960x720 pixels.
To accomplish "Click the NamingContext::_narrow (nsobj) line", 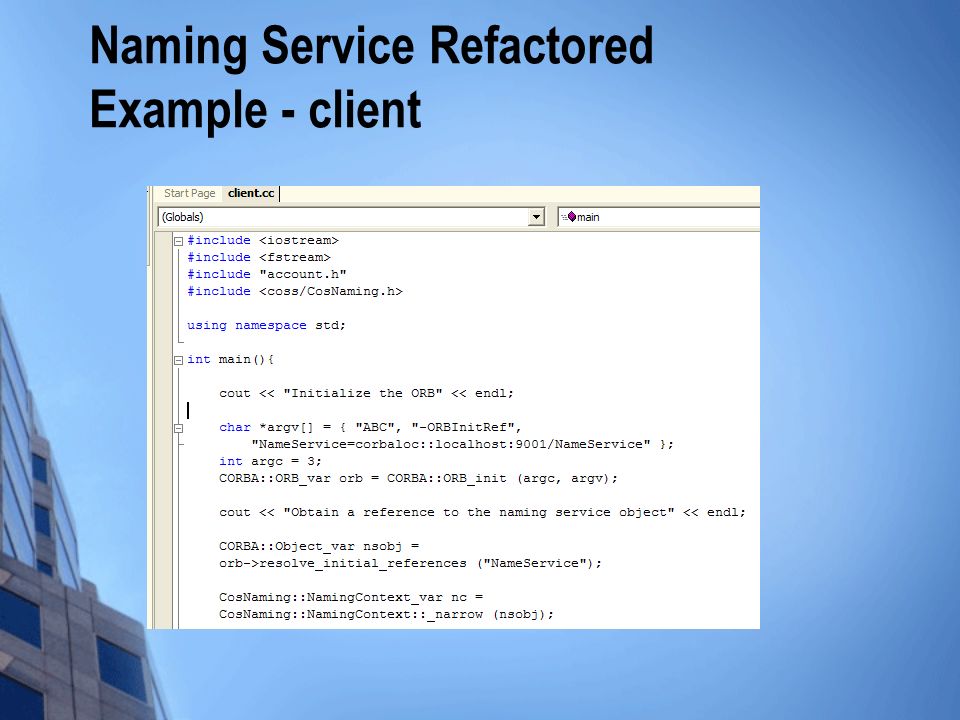I will coord(386,614).
